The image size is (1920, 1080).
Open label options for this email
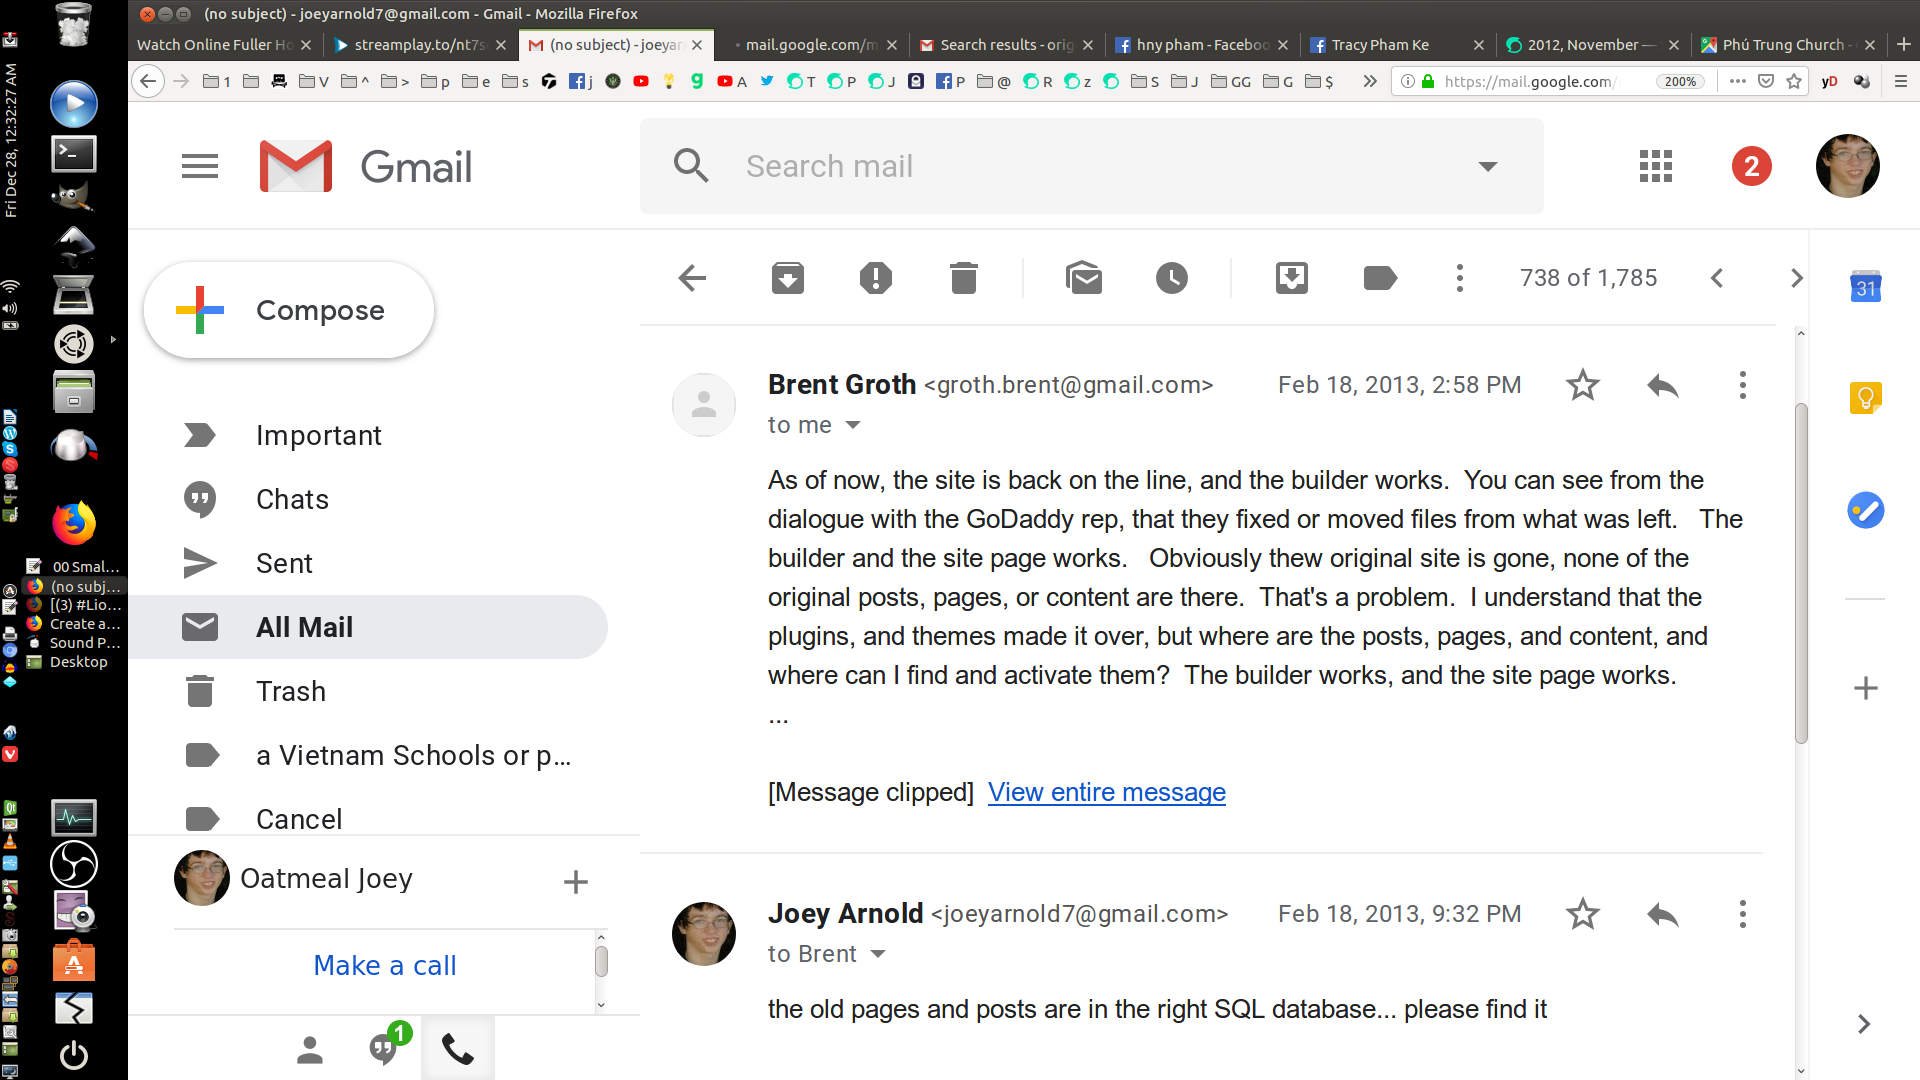point(1380,278)
